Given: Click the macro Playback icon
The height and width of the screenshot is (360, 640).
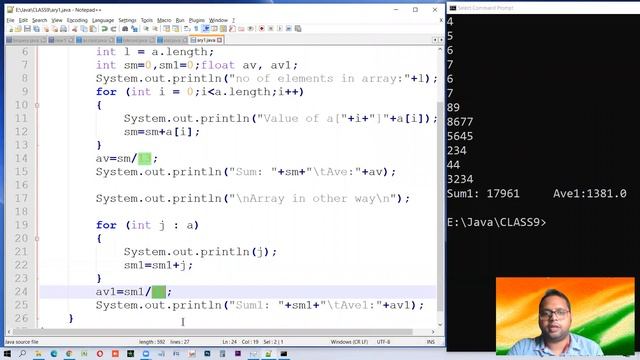Looking at the screenshot, I should click(280, 29).
